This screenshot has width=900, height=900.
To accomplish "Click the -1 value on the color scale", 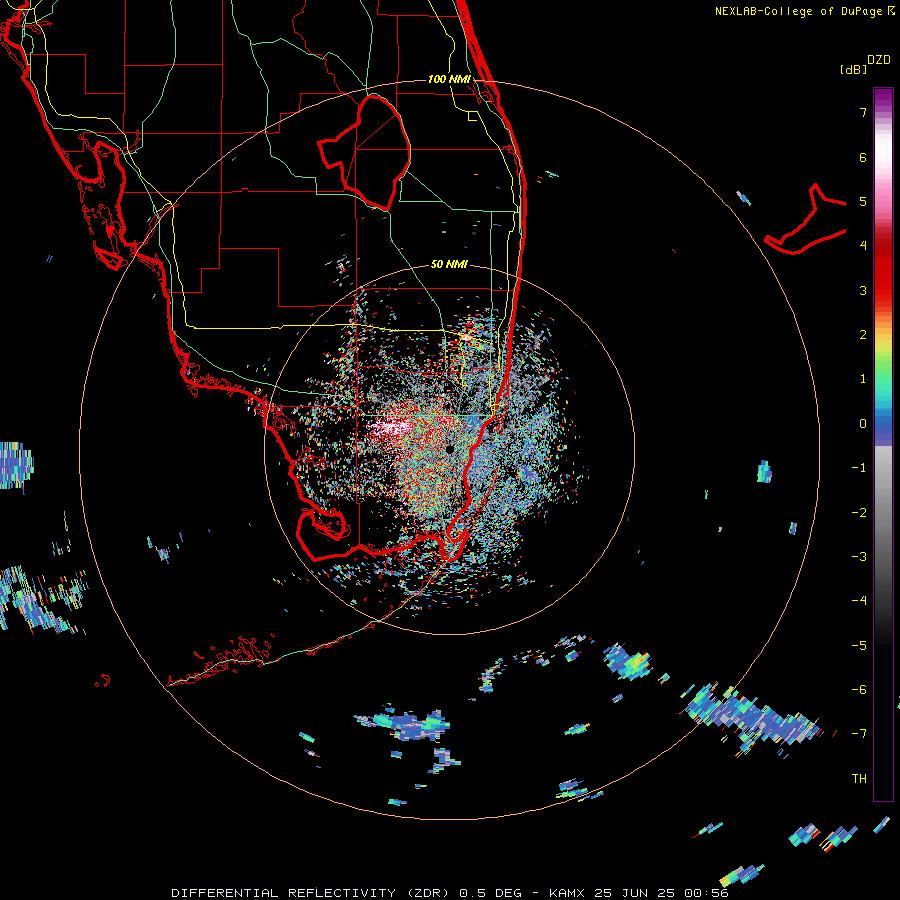I will pos(859,468).
